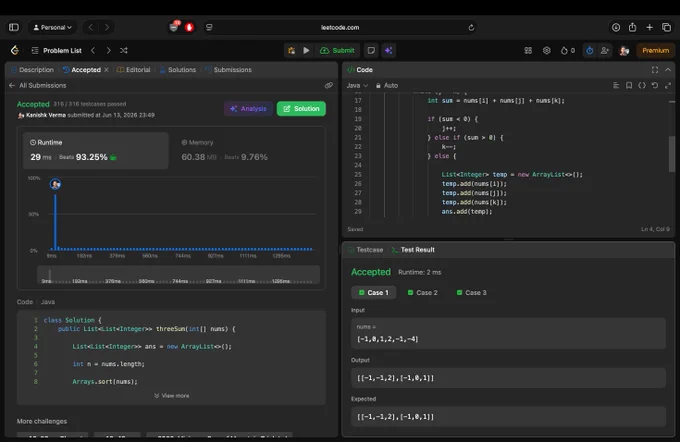The image size is (680, 442).
Task: Run code with the play icon
Action: click(306, 51)
